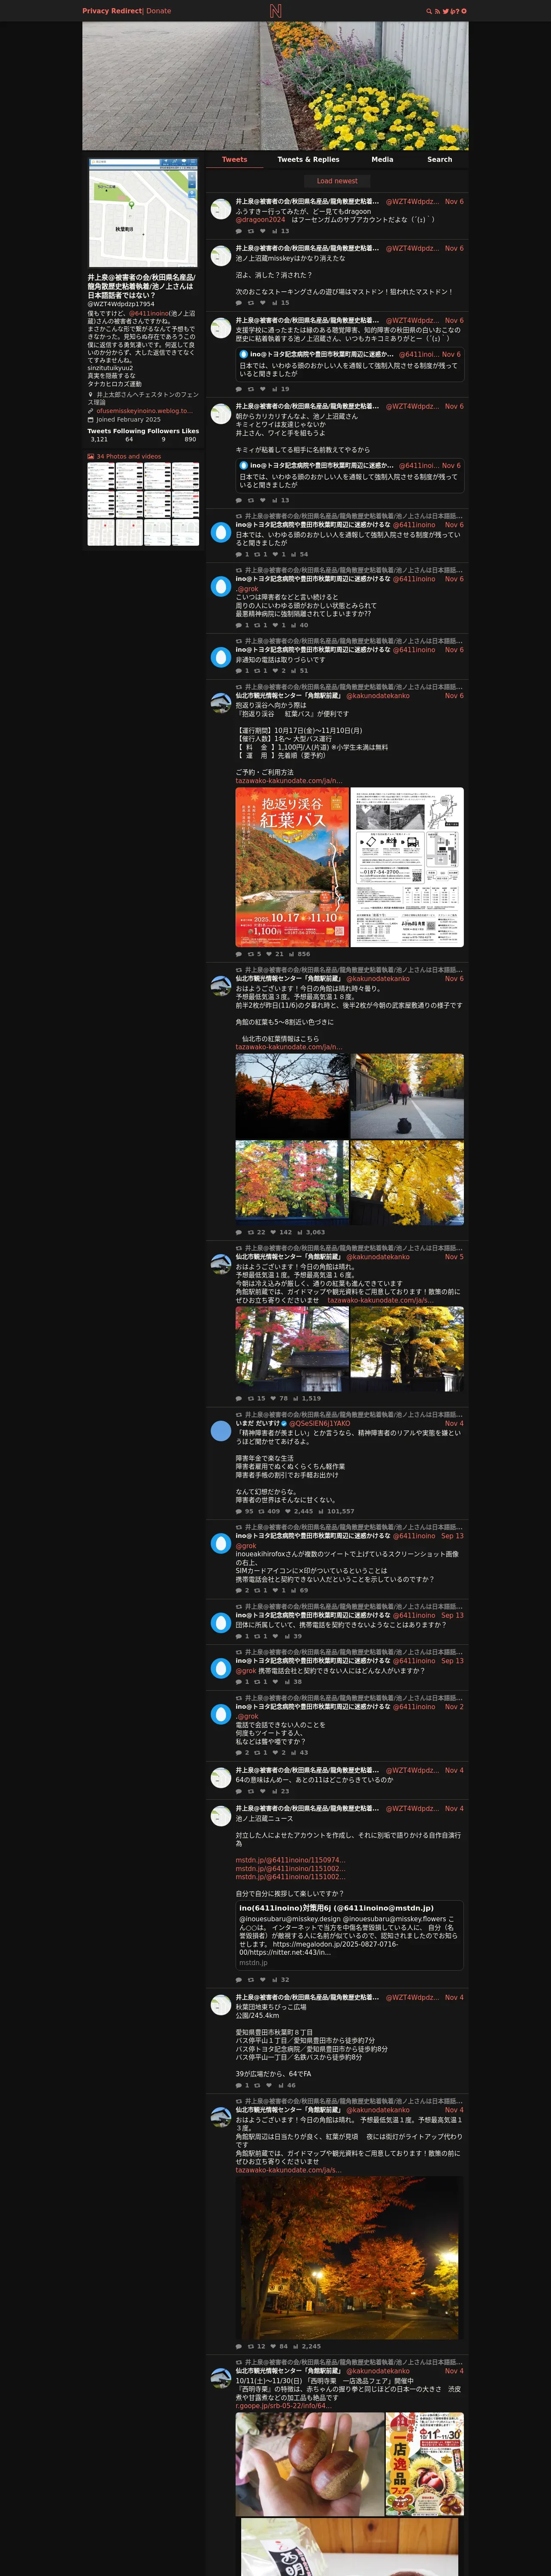Click heart icon showing 21 on bus tweet
551x2576 pixels.
[x=268, y=954]
